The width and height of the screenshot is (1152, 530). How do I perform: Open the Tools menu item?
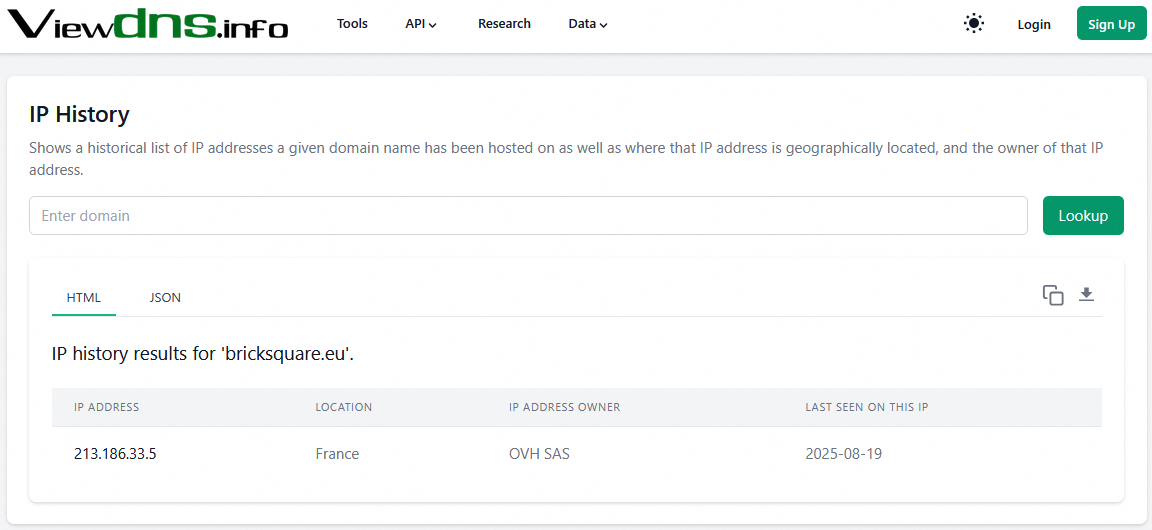click(x=352, y=24)
